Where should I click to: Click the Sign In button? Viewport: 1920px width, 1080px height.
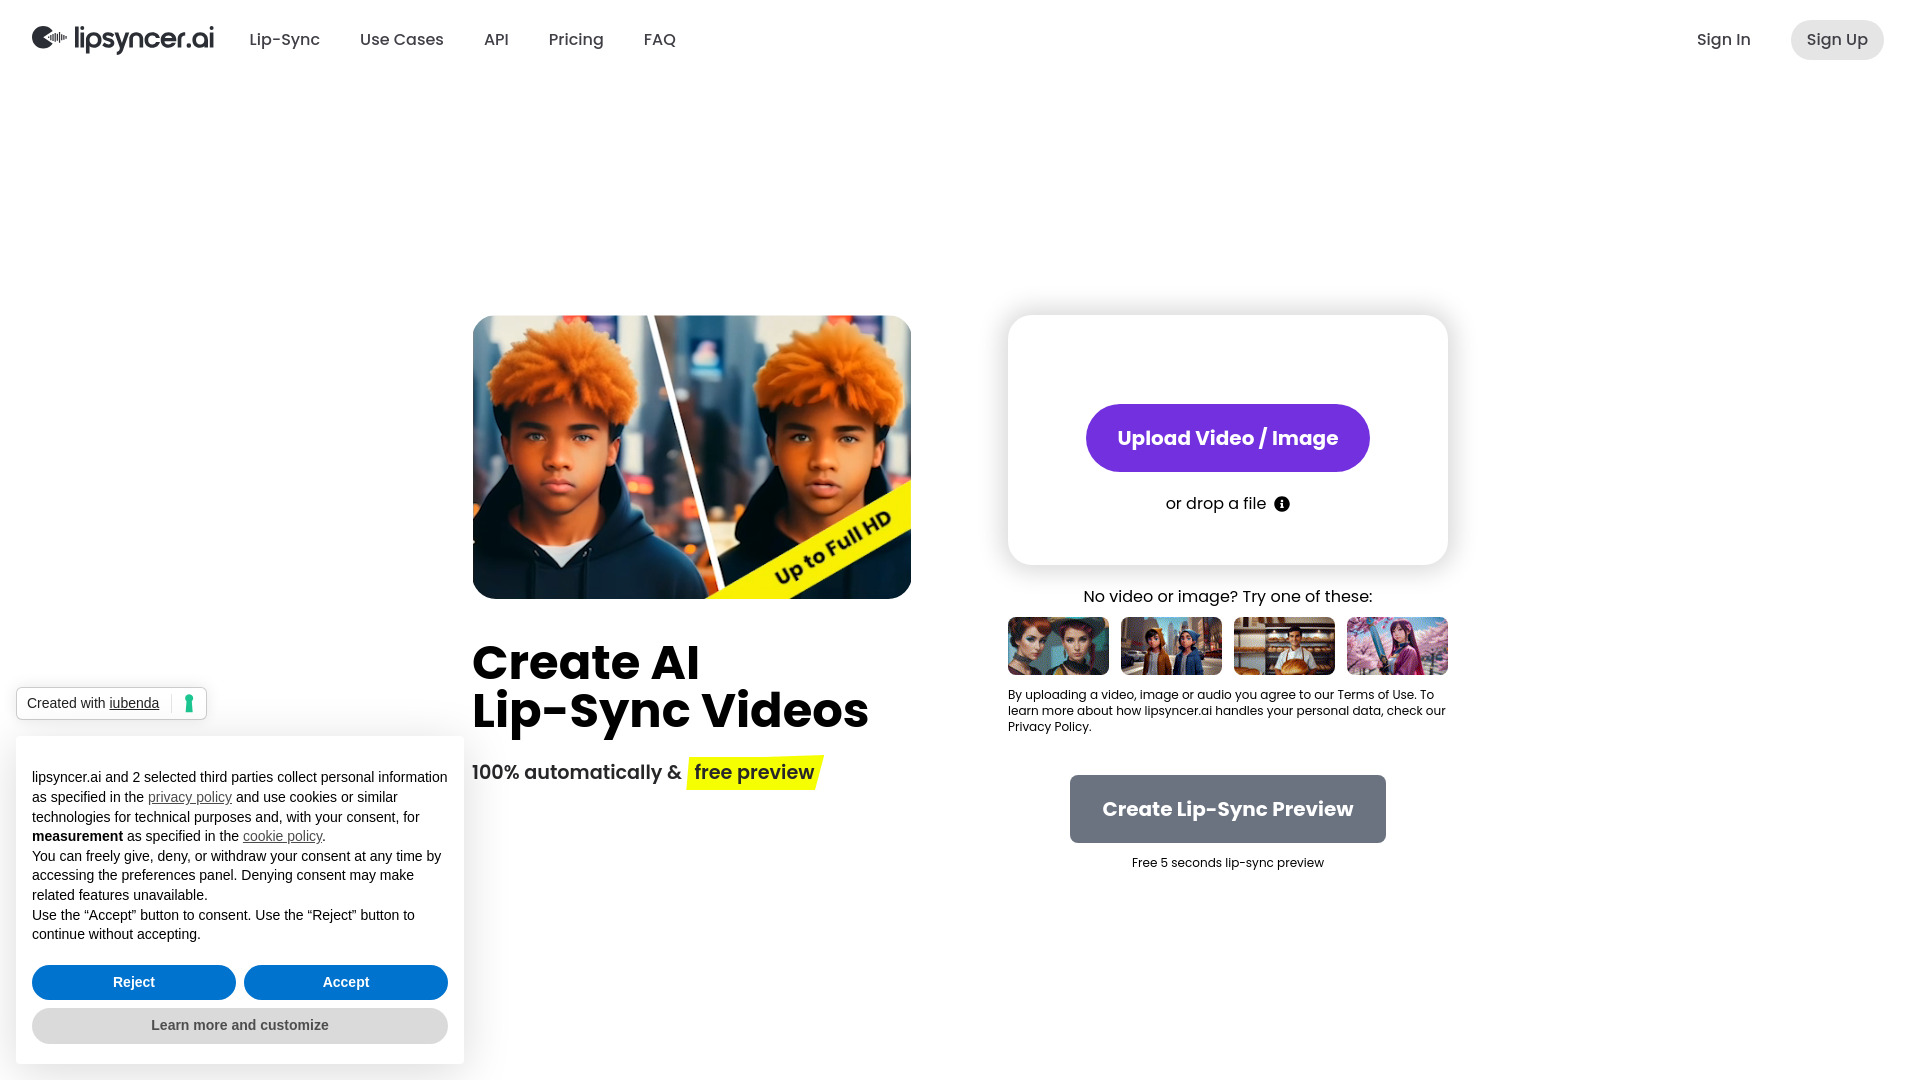tap(1724, 40)
